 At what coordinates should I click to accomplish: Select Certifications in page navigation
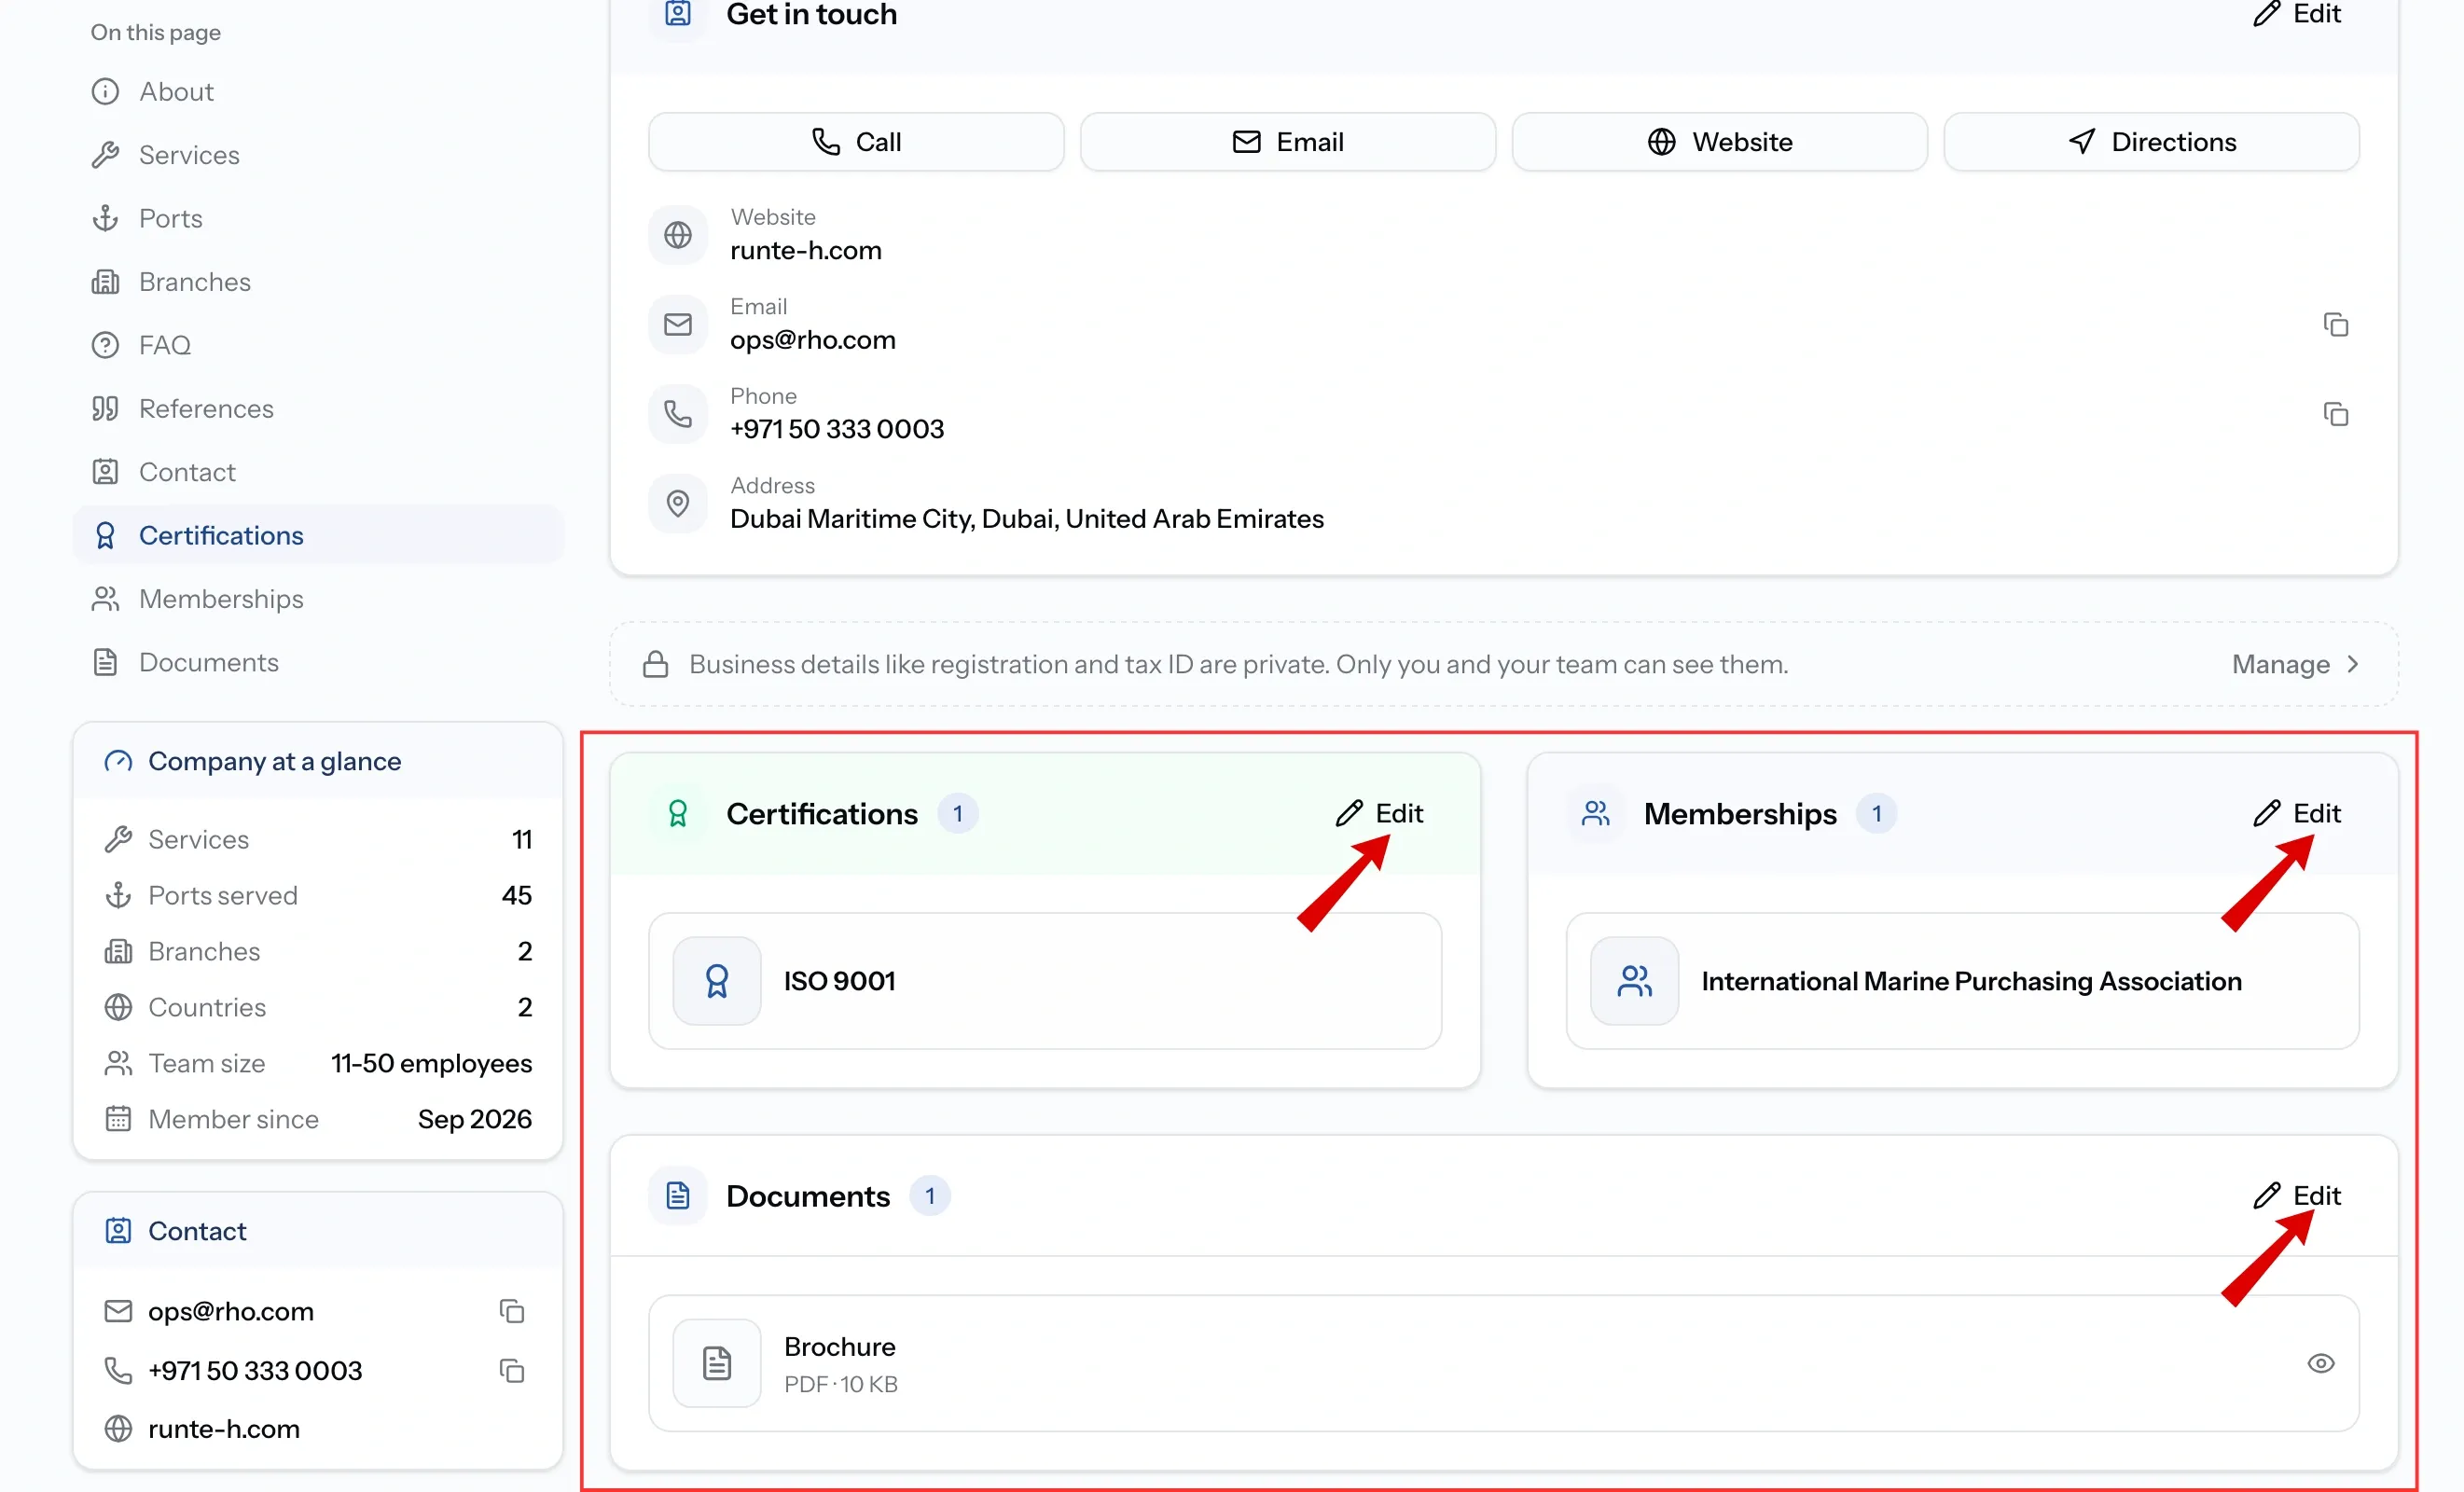coord(318,535)
